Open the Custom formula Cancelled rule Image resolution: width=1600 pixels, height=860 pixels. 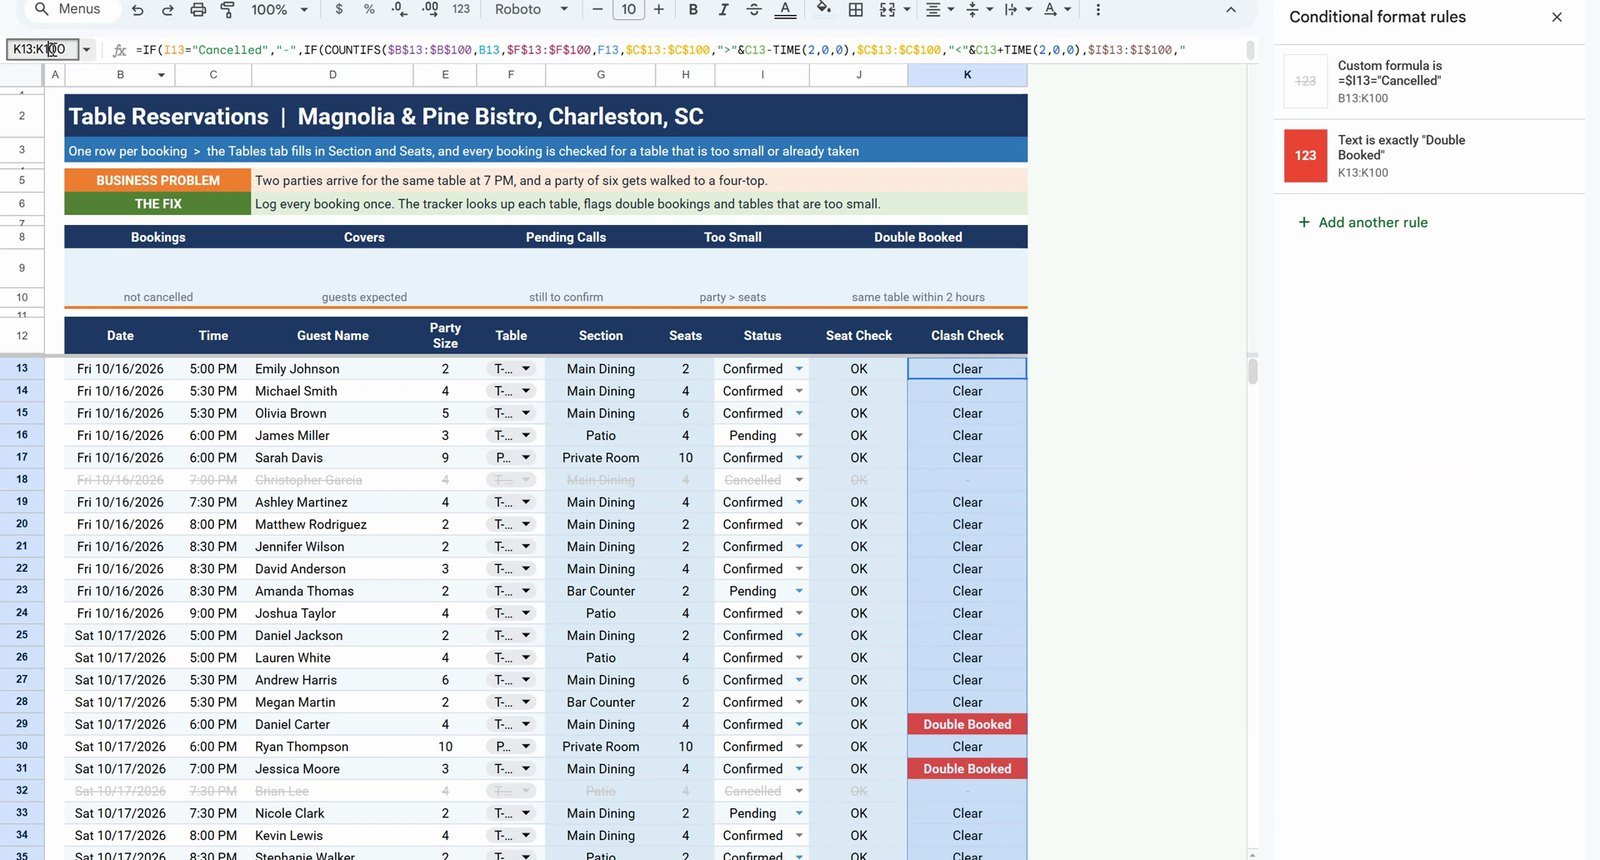pos(1430,82)
